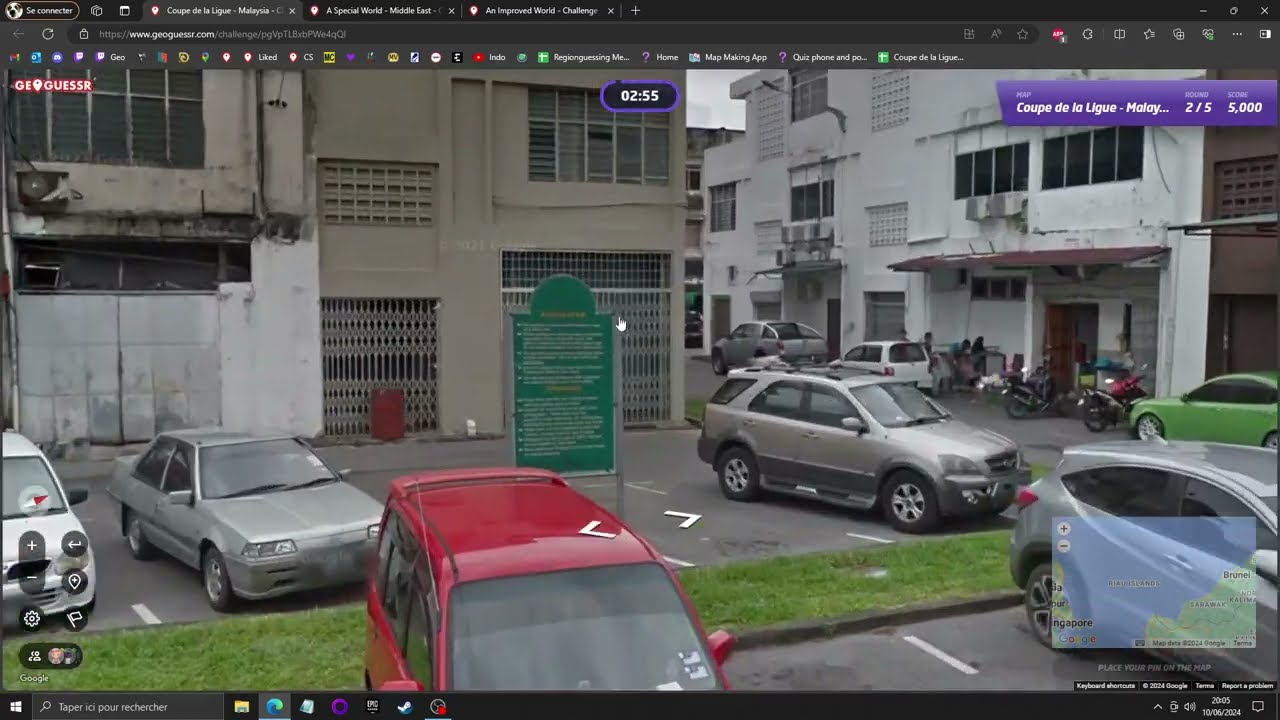Open the favorites list icon
The image size is (1280, 720).
point(1149,34)
